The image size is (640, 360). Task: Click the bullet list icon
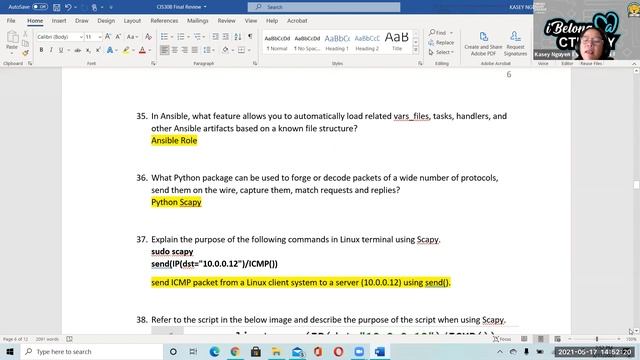coord(164,37)
